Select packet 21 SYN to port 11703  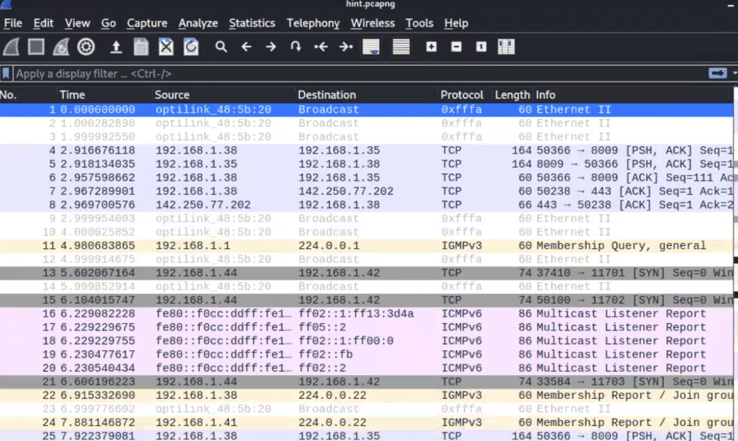click(x=366, y=382)
